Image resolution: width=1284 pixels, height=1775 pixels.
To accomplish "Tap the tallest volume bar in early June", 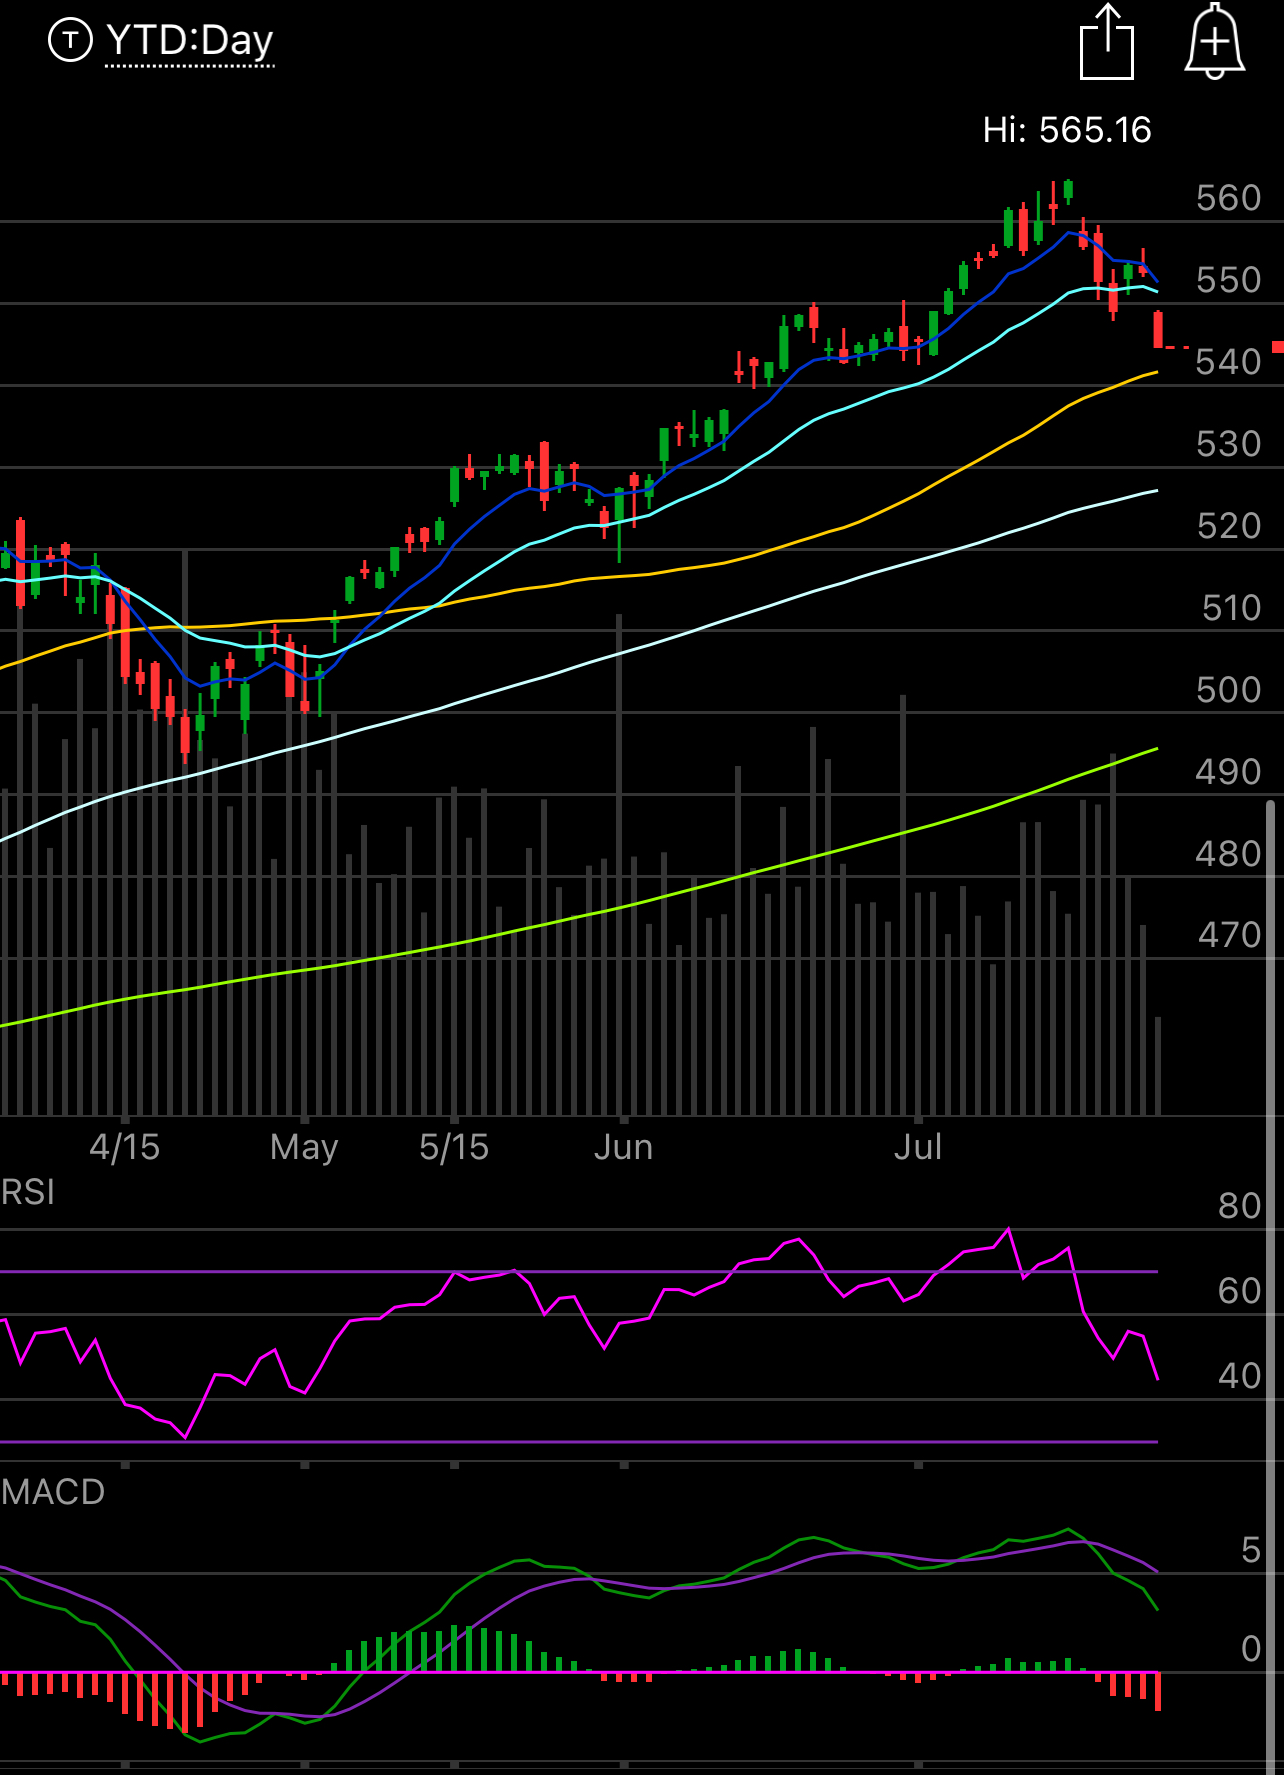I will click(x=620, y=865).
